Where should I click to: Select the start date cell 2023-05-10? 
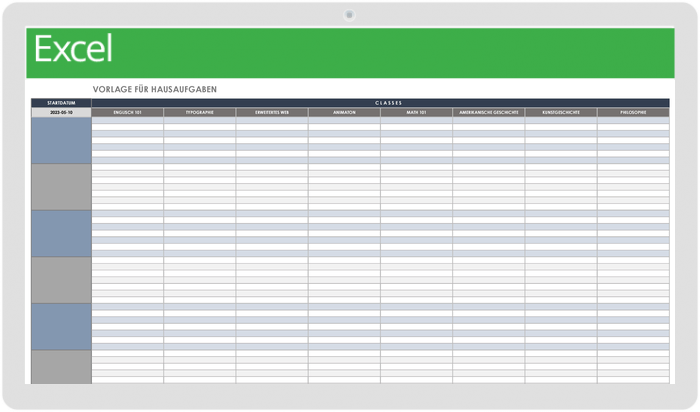61,112
